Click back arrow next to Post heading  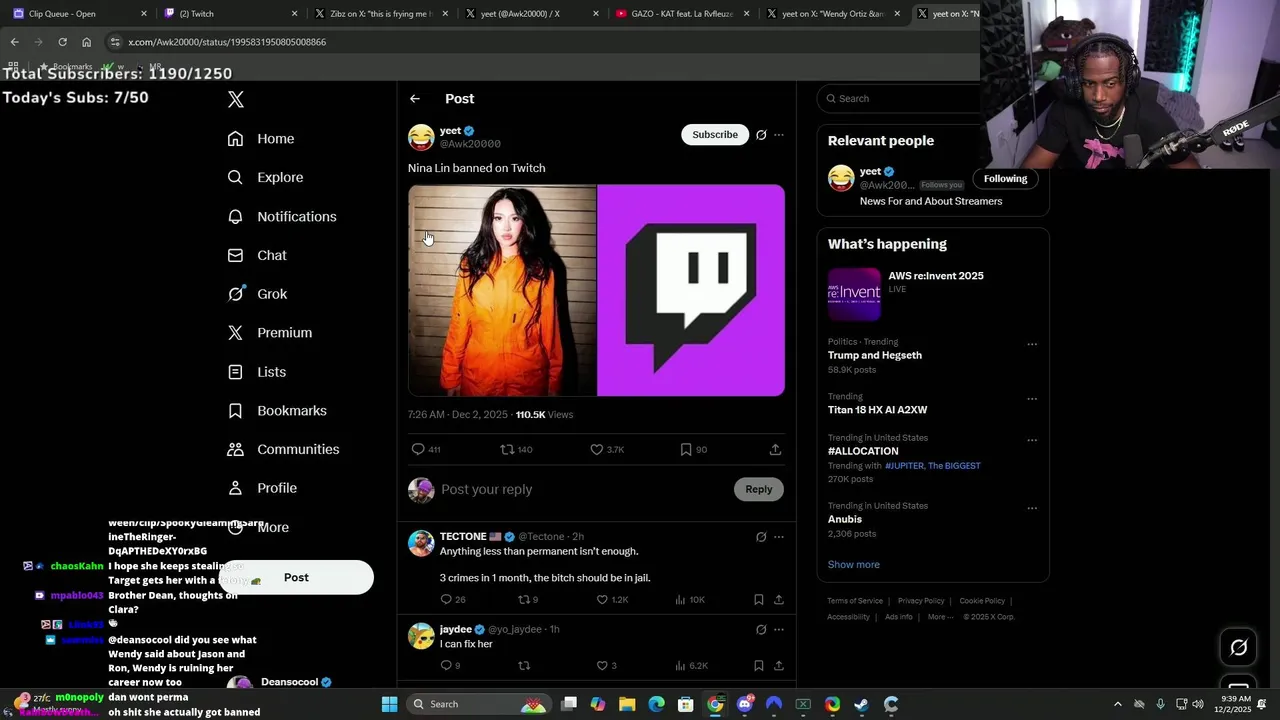click(x=415, y=99)
